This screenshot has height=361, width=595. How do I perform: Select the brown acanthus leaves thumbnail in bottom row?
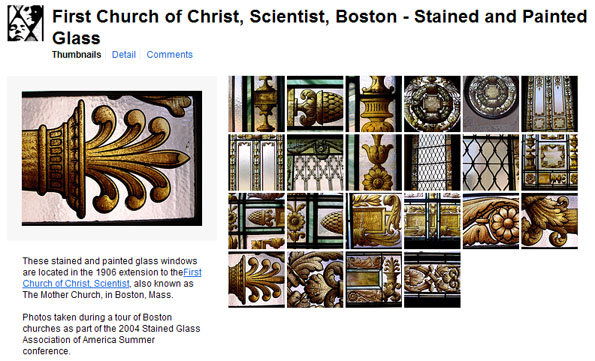[x=315, y=279]
